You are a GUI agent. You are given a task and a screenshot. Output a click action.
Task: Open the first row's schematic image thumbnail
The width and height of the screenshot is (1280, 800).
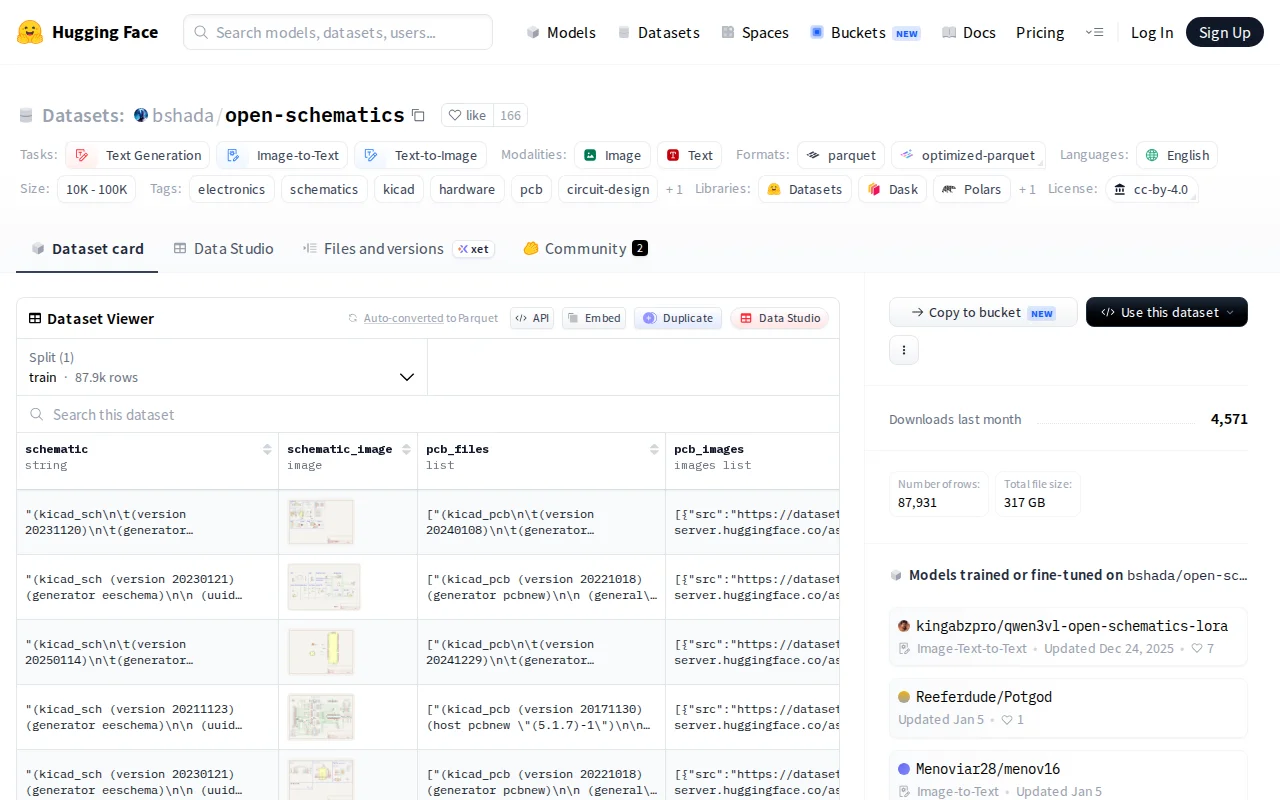click(x=321, y=522)
